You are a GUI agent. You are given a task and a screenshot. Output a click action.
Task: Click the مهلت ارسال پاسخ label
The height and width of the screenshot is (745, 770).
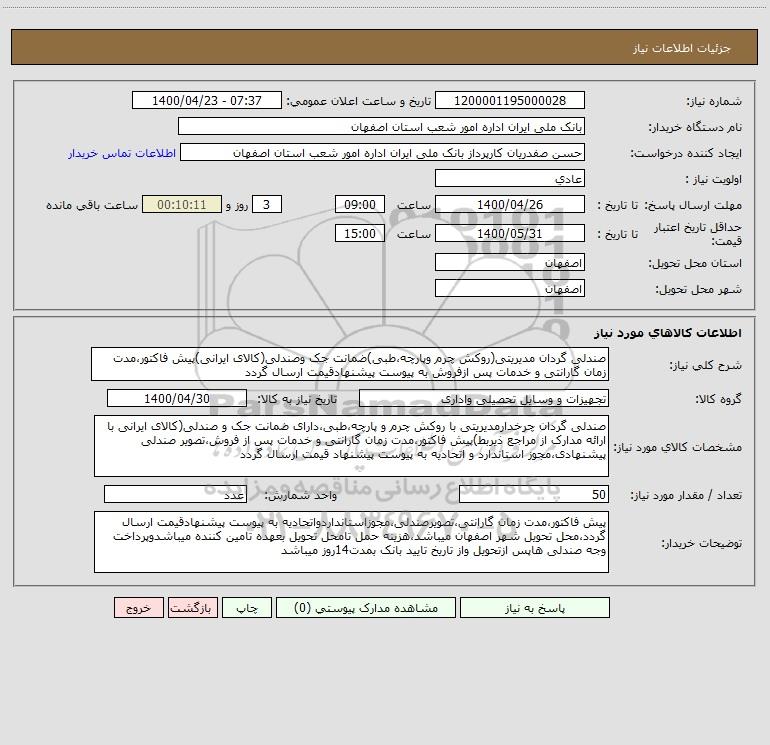tap(693, 205)
